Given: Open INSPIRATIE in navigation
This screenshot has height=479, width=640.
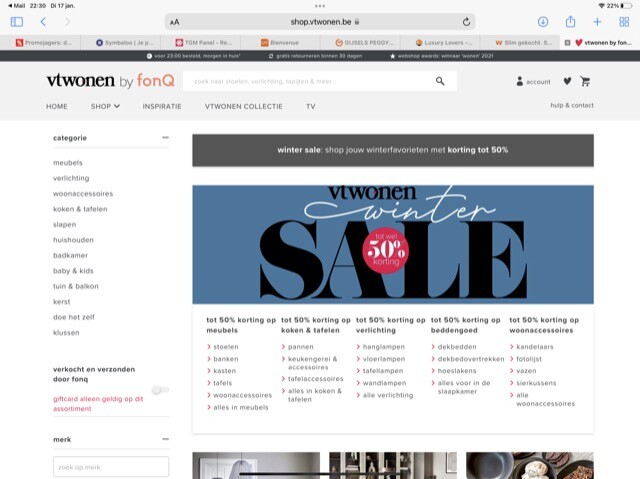Looking at the screenshot, I should 162,106.
